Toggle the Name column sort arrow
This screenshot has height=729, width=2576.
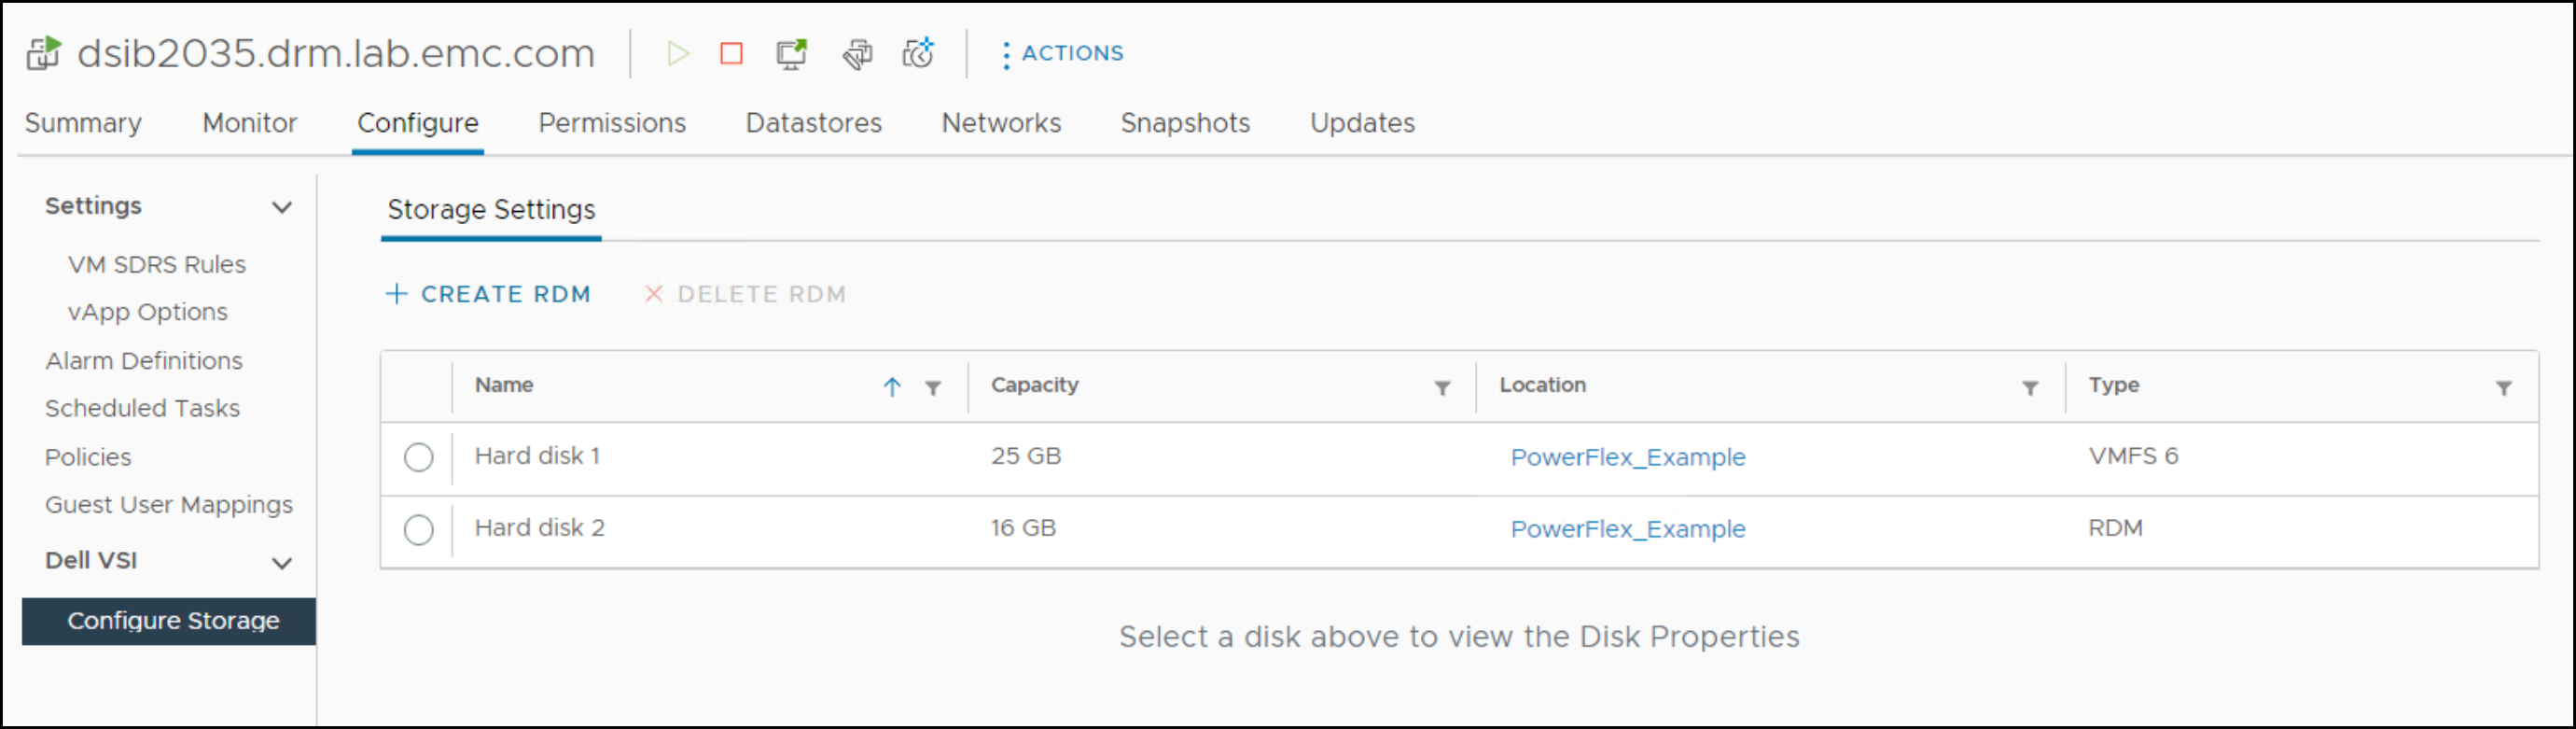(891, 387)
